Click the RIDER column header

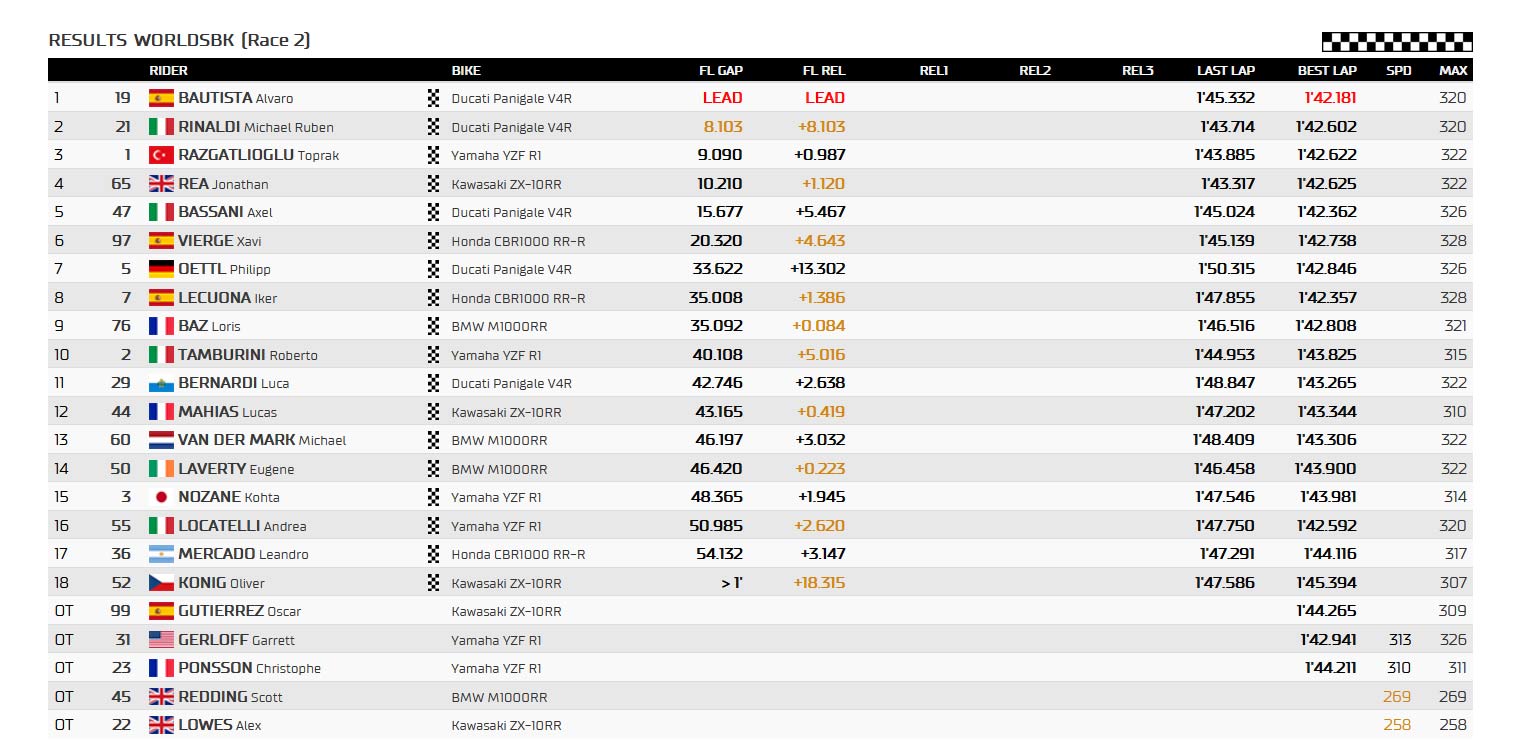tap(168, 71)
